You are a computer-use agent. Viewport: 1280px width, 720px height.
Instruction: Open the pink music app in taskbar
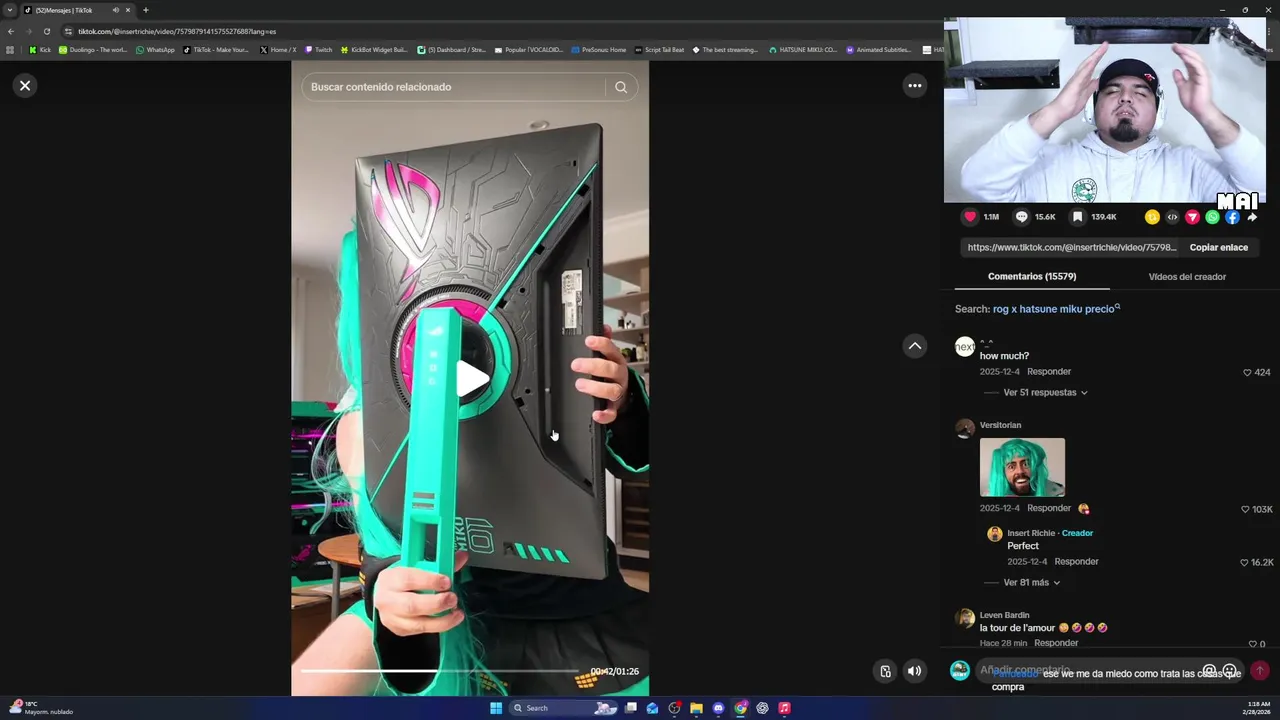pos(784,708)
